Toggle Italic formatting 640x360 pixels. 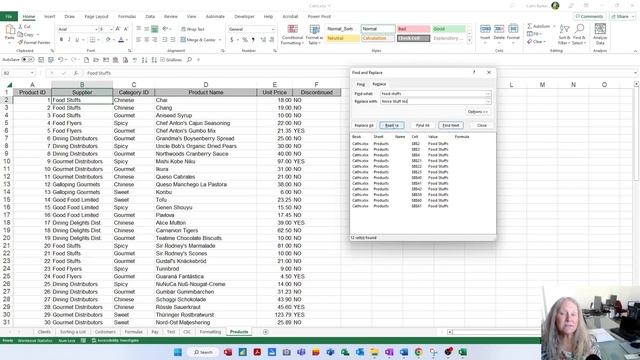69,40
